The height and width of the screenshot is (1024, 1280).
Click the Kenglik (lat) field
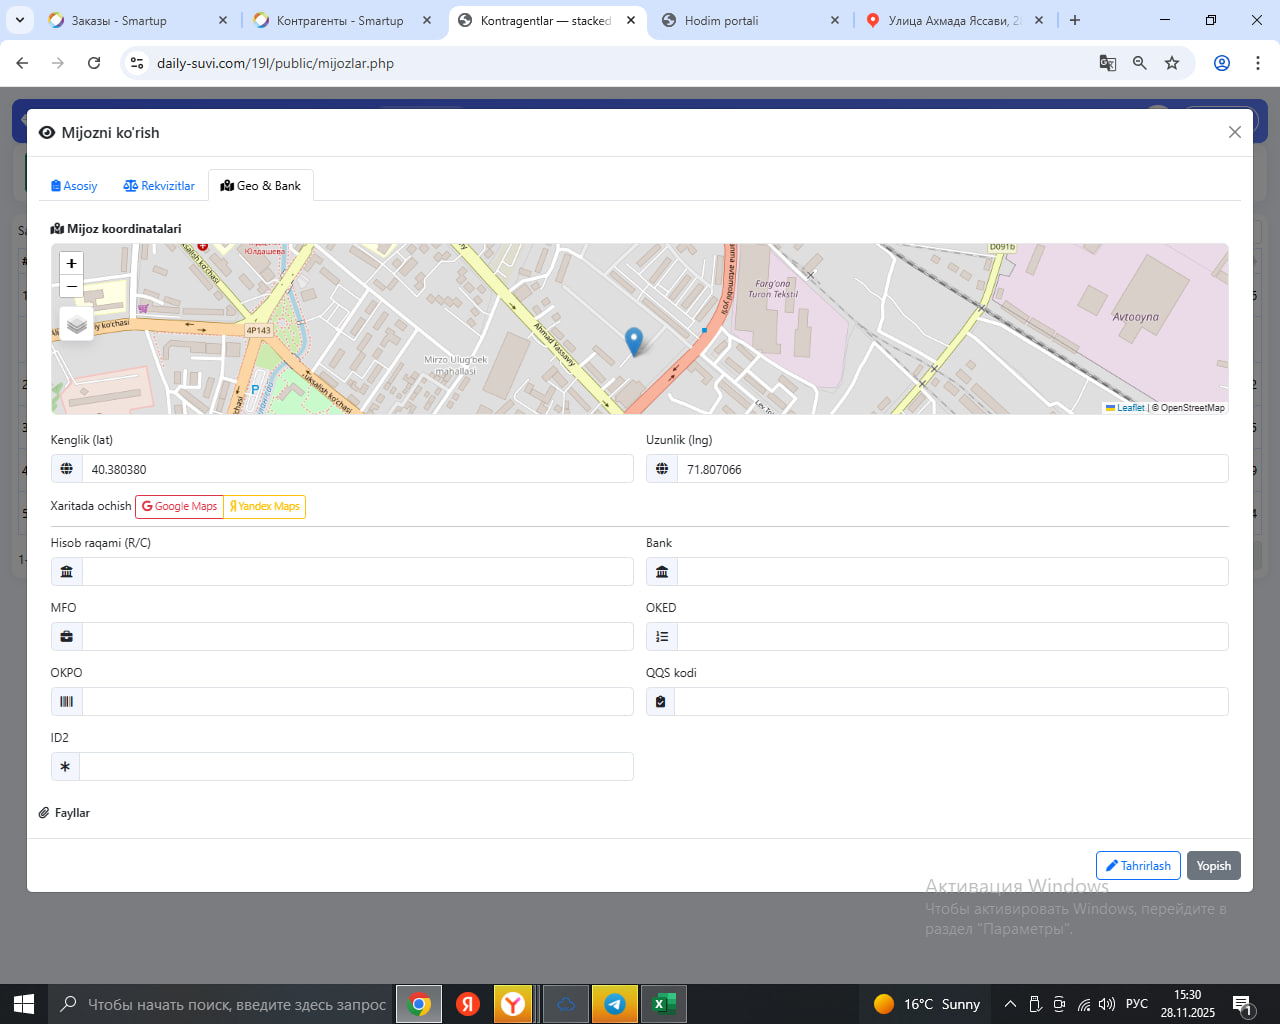click(357, 469)
